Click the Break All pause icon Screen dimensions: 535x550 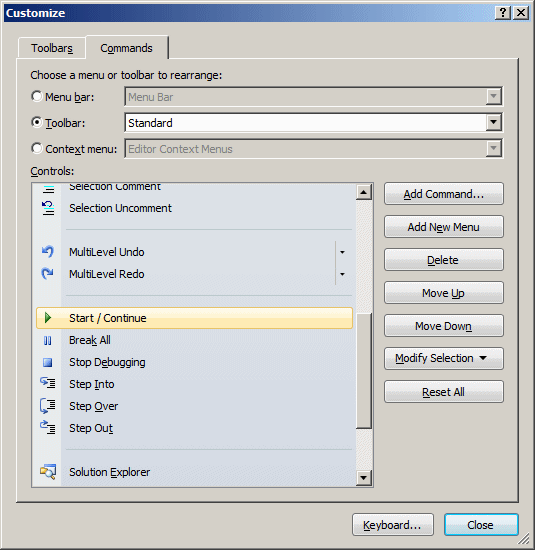point(48,340)
